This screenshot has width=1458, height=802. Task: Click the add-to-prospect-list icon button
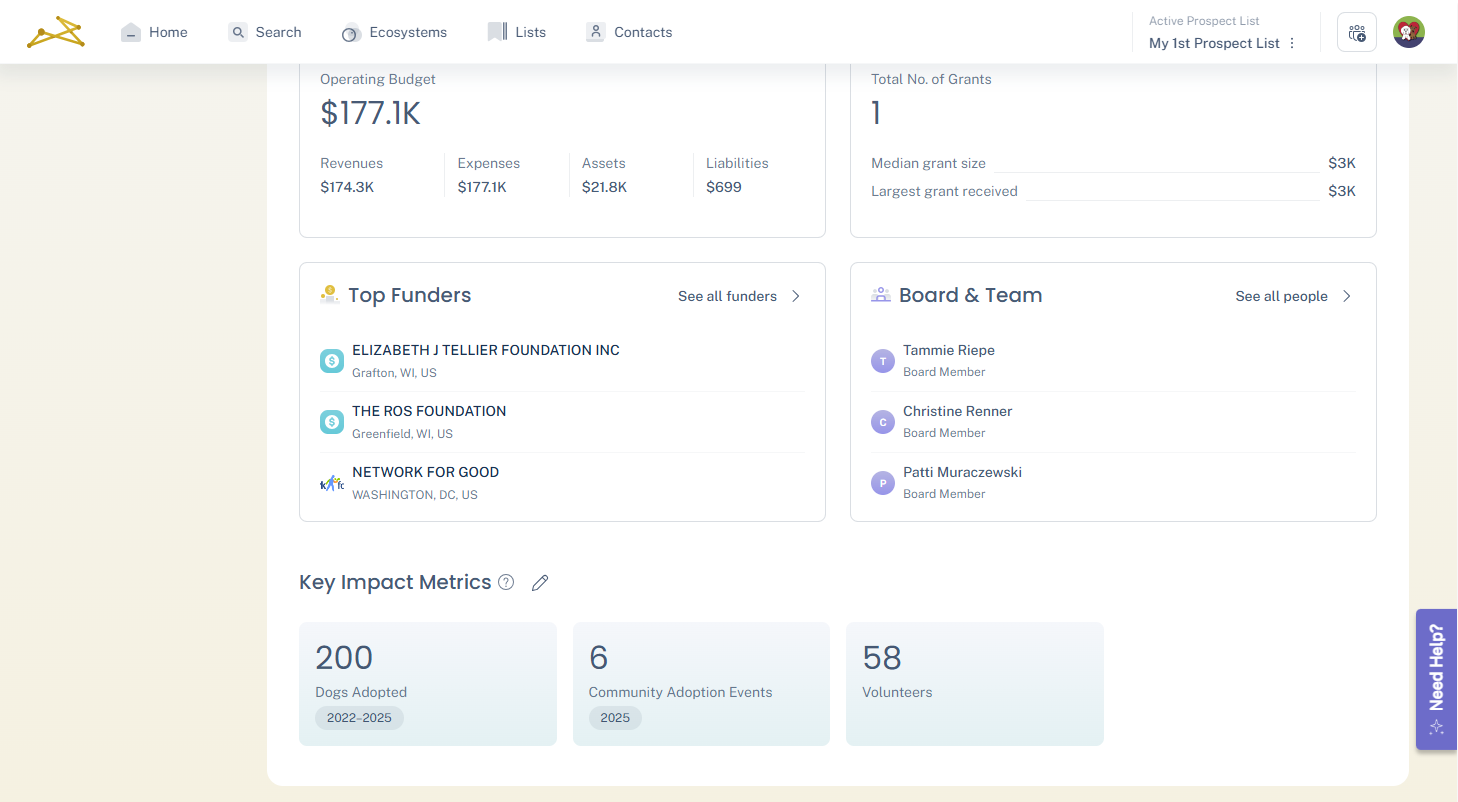point(1357,33)
